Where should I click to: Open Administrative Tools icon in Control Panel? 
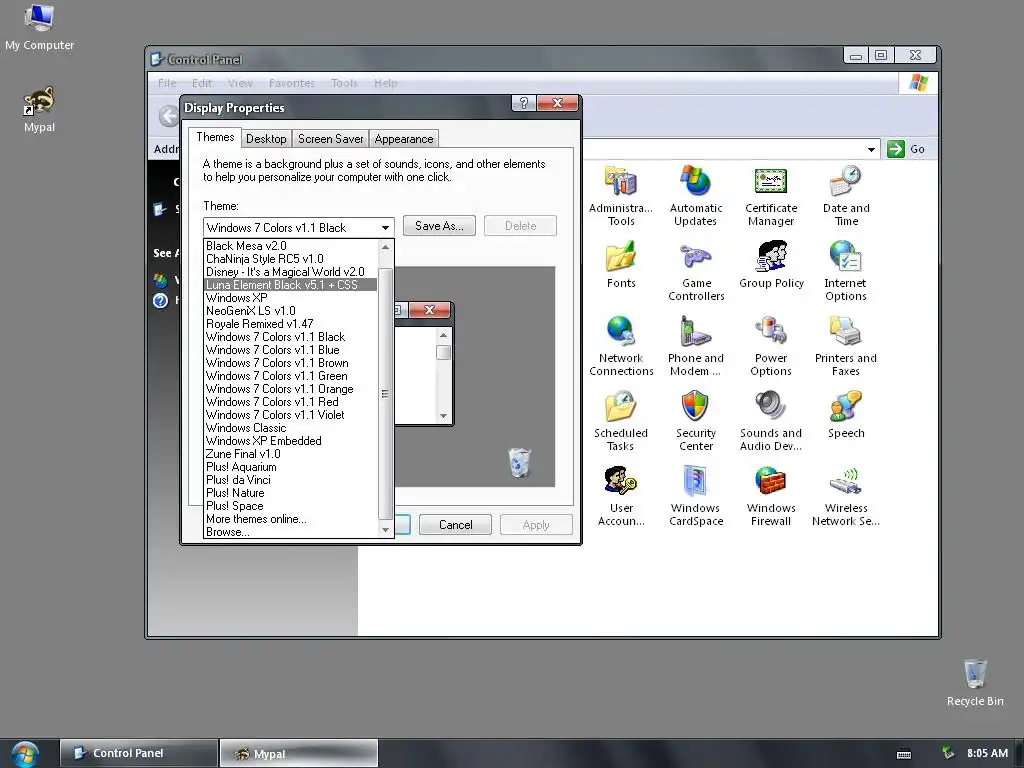[620, 182]
